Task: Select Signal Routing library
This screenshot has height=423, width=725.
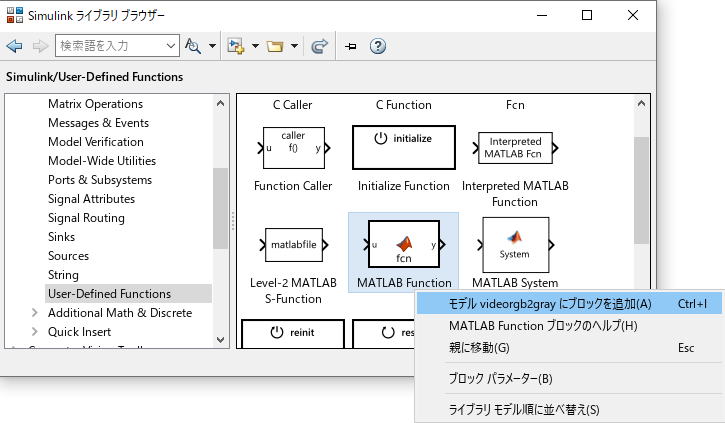Action: click(x=86, y=217)
